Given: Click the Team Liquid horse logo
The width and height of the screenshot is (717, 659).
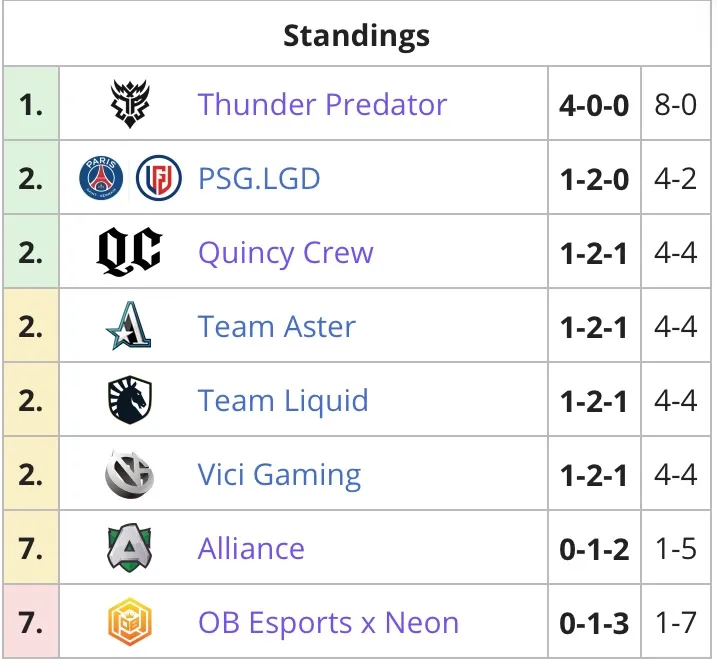Looking at the screenshot, I should point(130,400).
